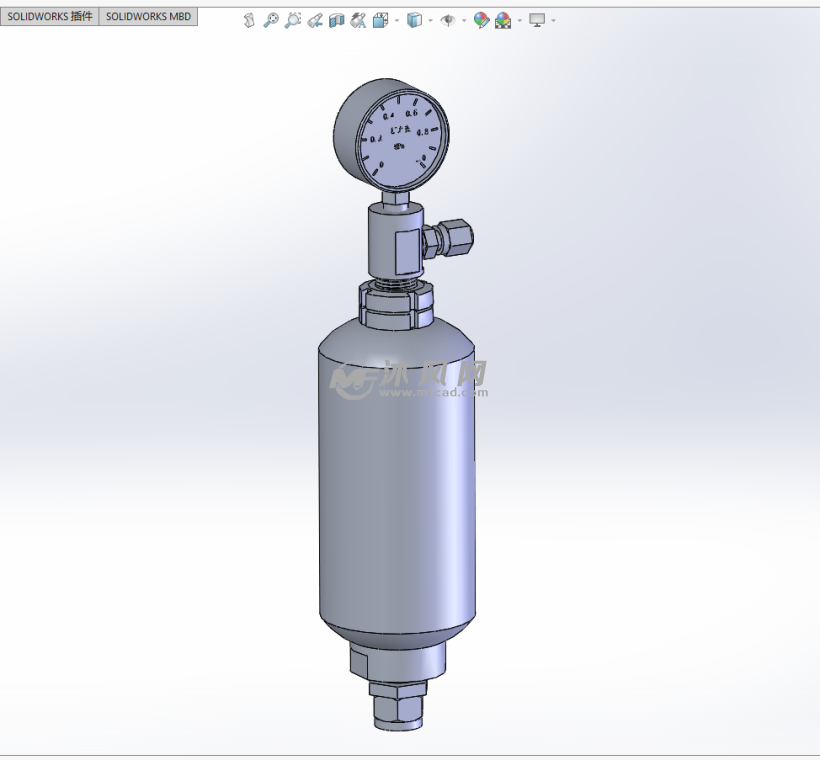Switch to the SOLIDWORKS 插件 tab
The height and width of the screenshot is (760, 820).
[50, 17]
